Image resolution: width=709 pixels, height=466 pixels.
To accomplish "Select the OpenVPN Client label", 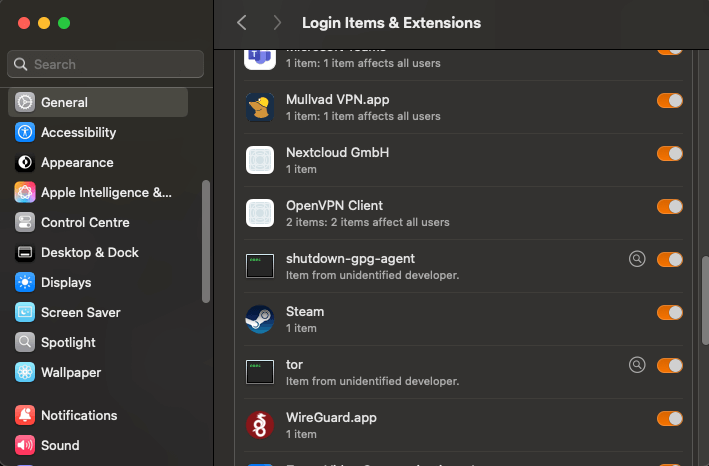I will coord(334,206).
